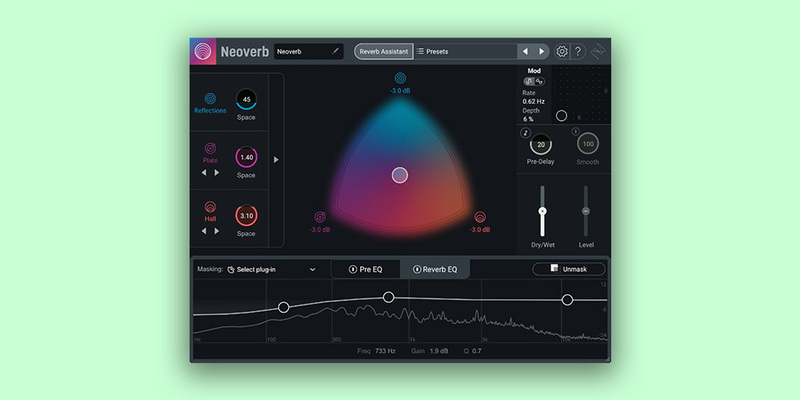
Task: Select the next Hall type arrow
Action: 217,230
